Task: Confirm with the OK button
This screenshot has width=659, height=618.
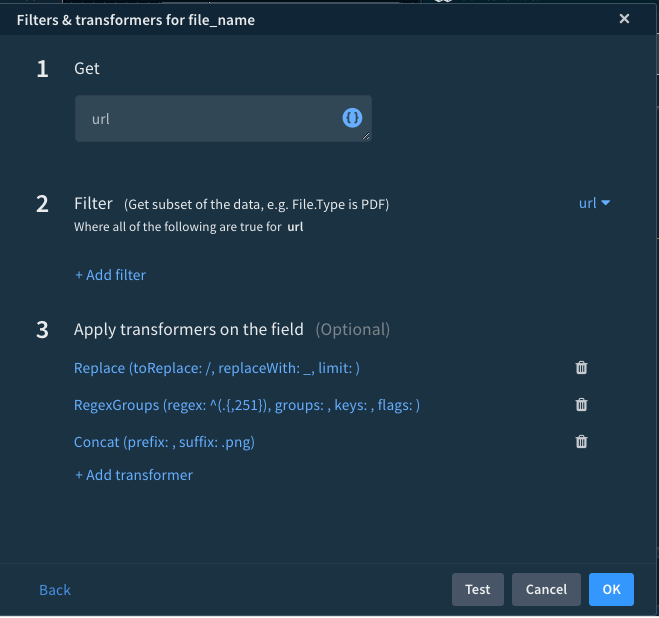Action: tap(611, 589)
